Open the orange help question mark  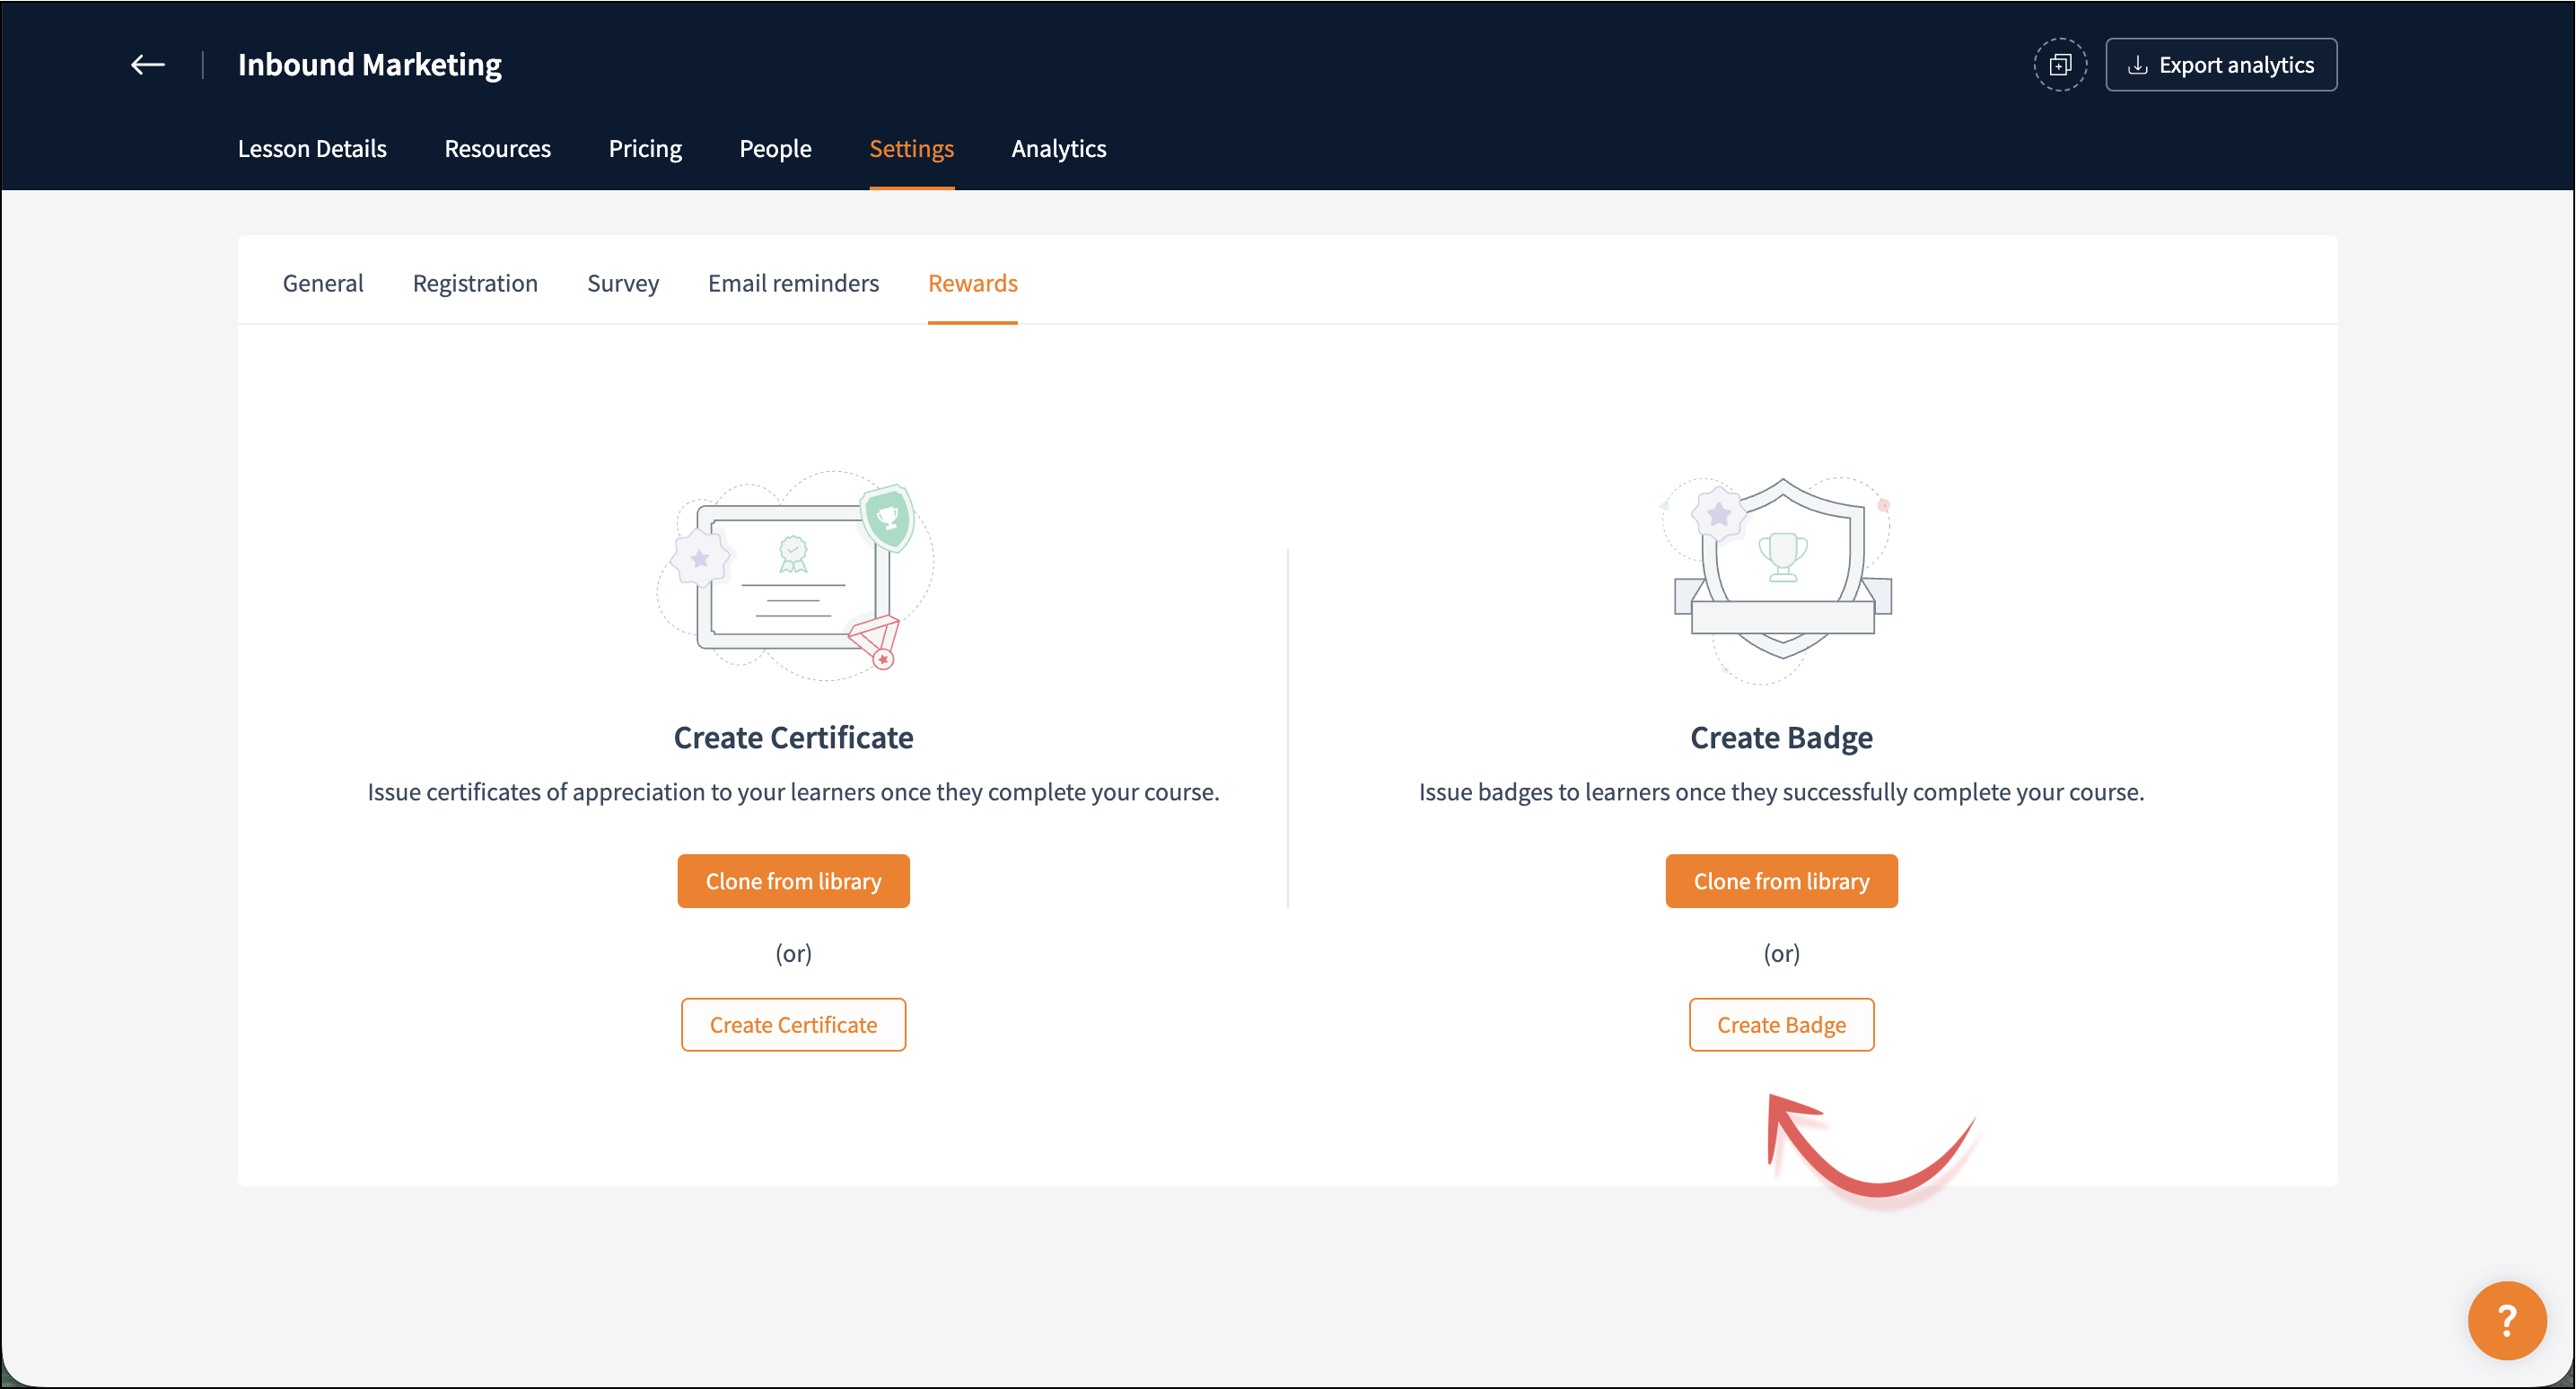2505,1320
